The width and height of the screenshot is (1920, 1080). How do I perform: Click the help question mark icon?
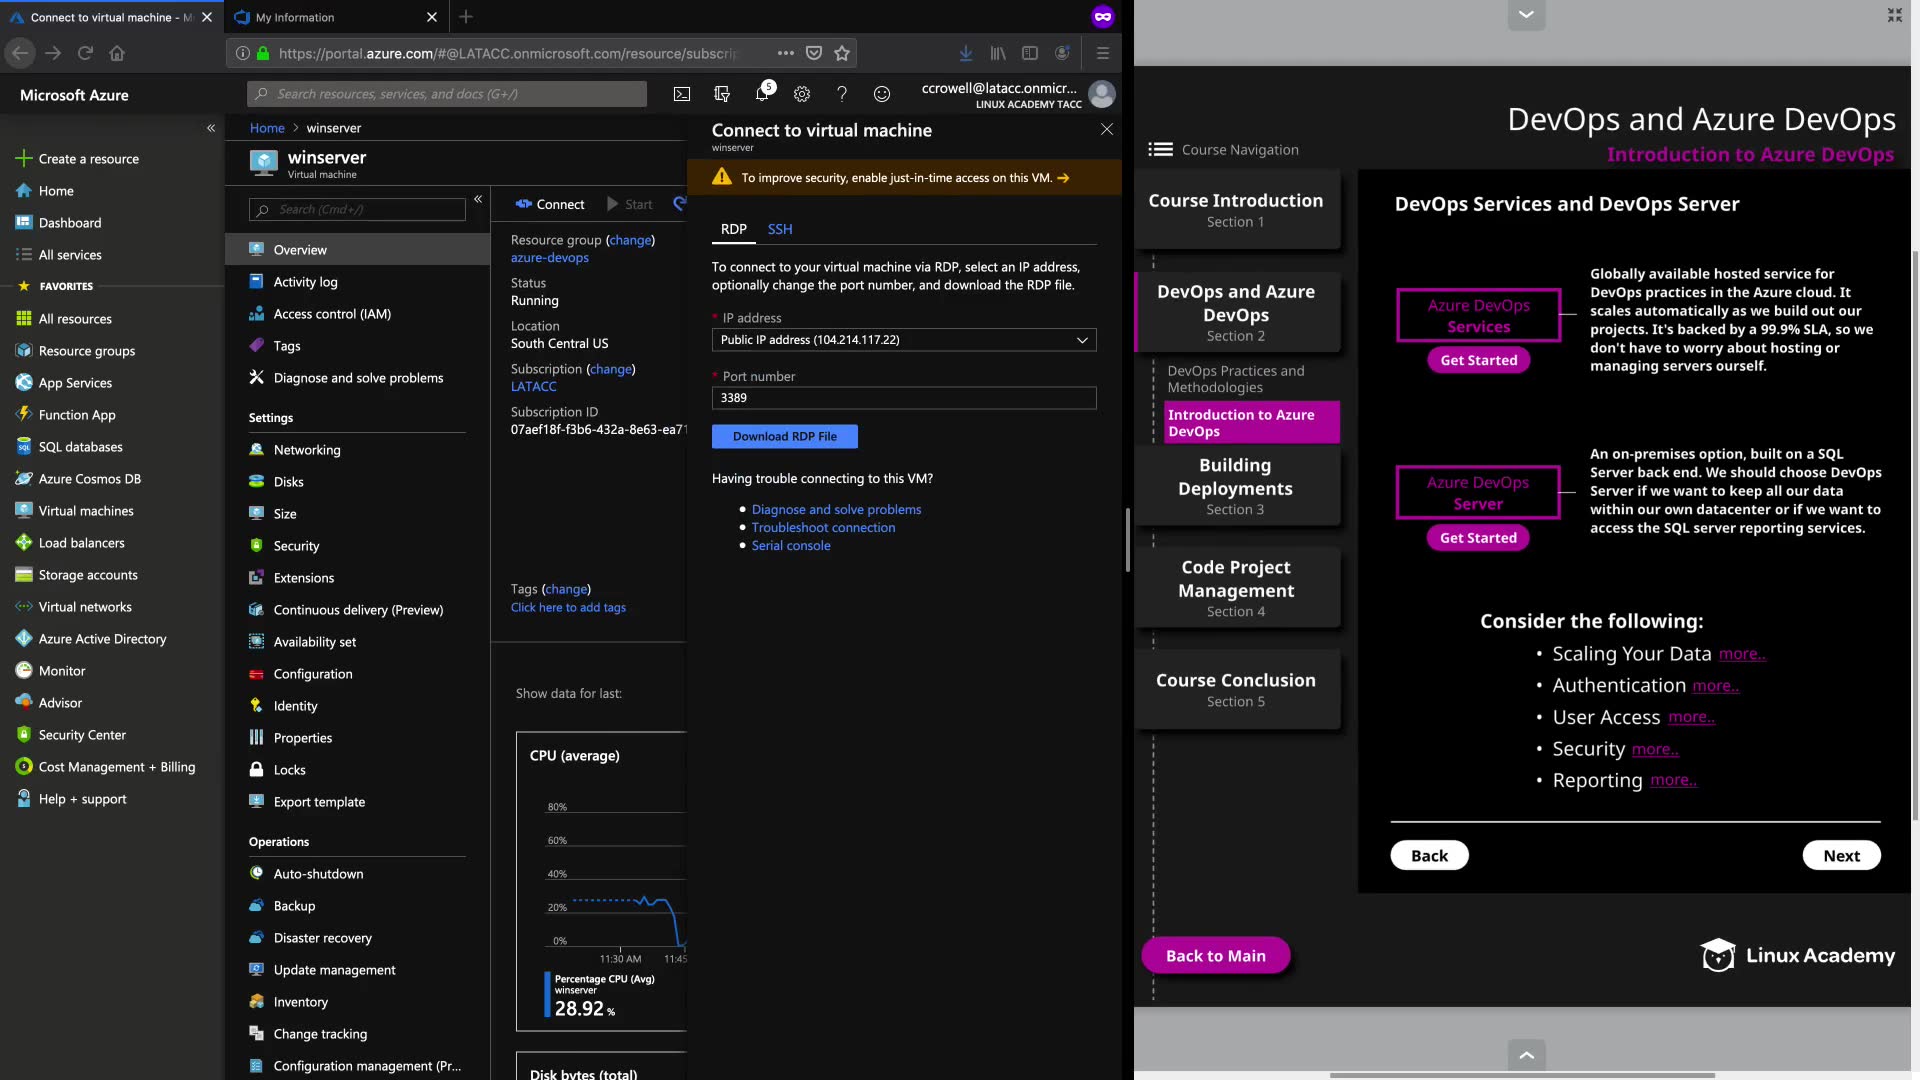(x=842, y=94)
